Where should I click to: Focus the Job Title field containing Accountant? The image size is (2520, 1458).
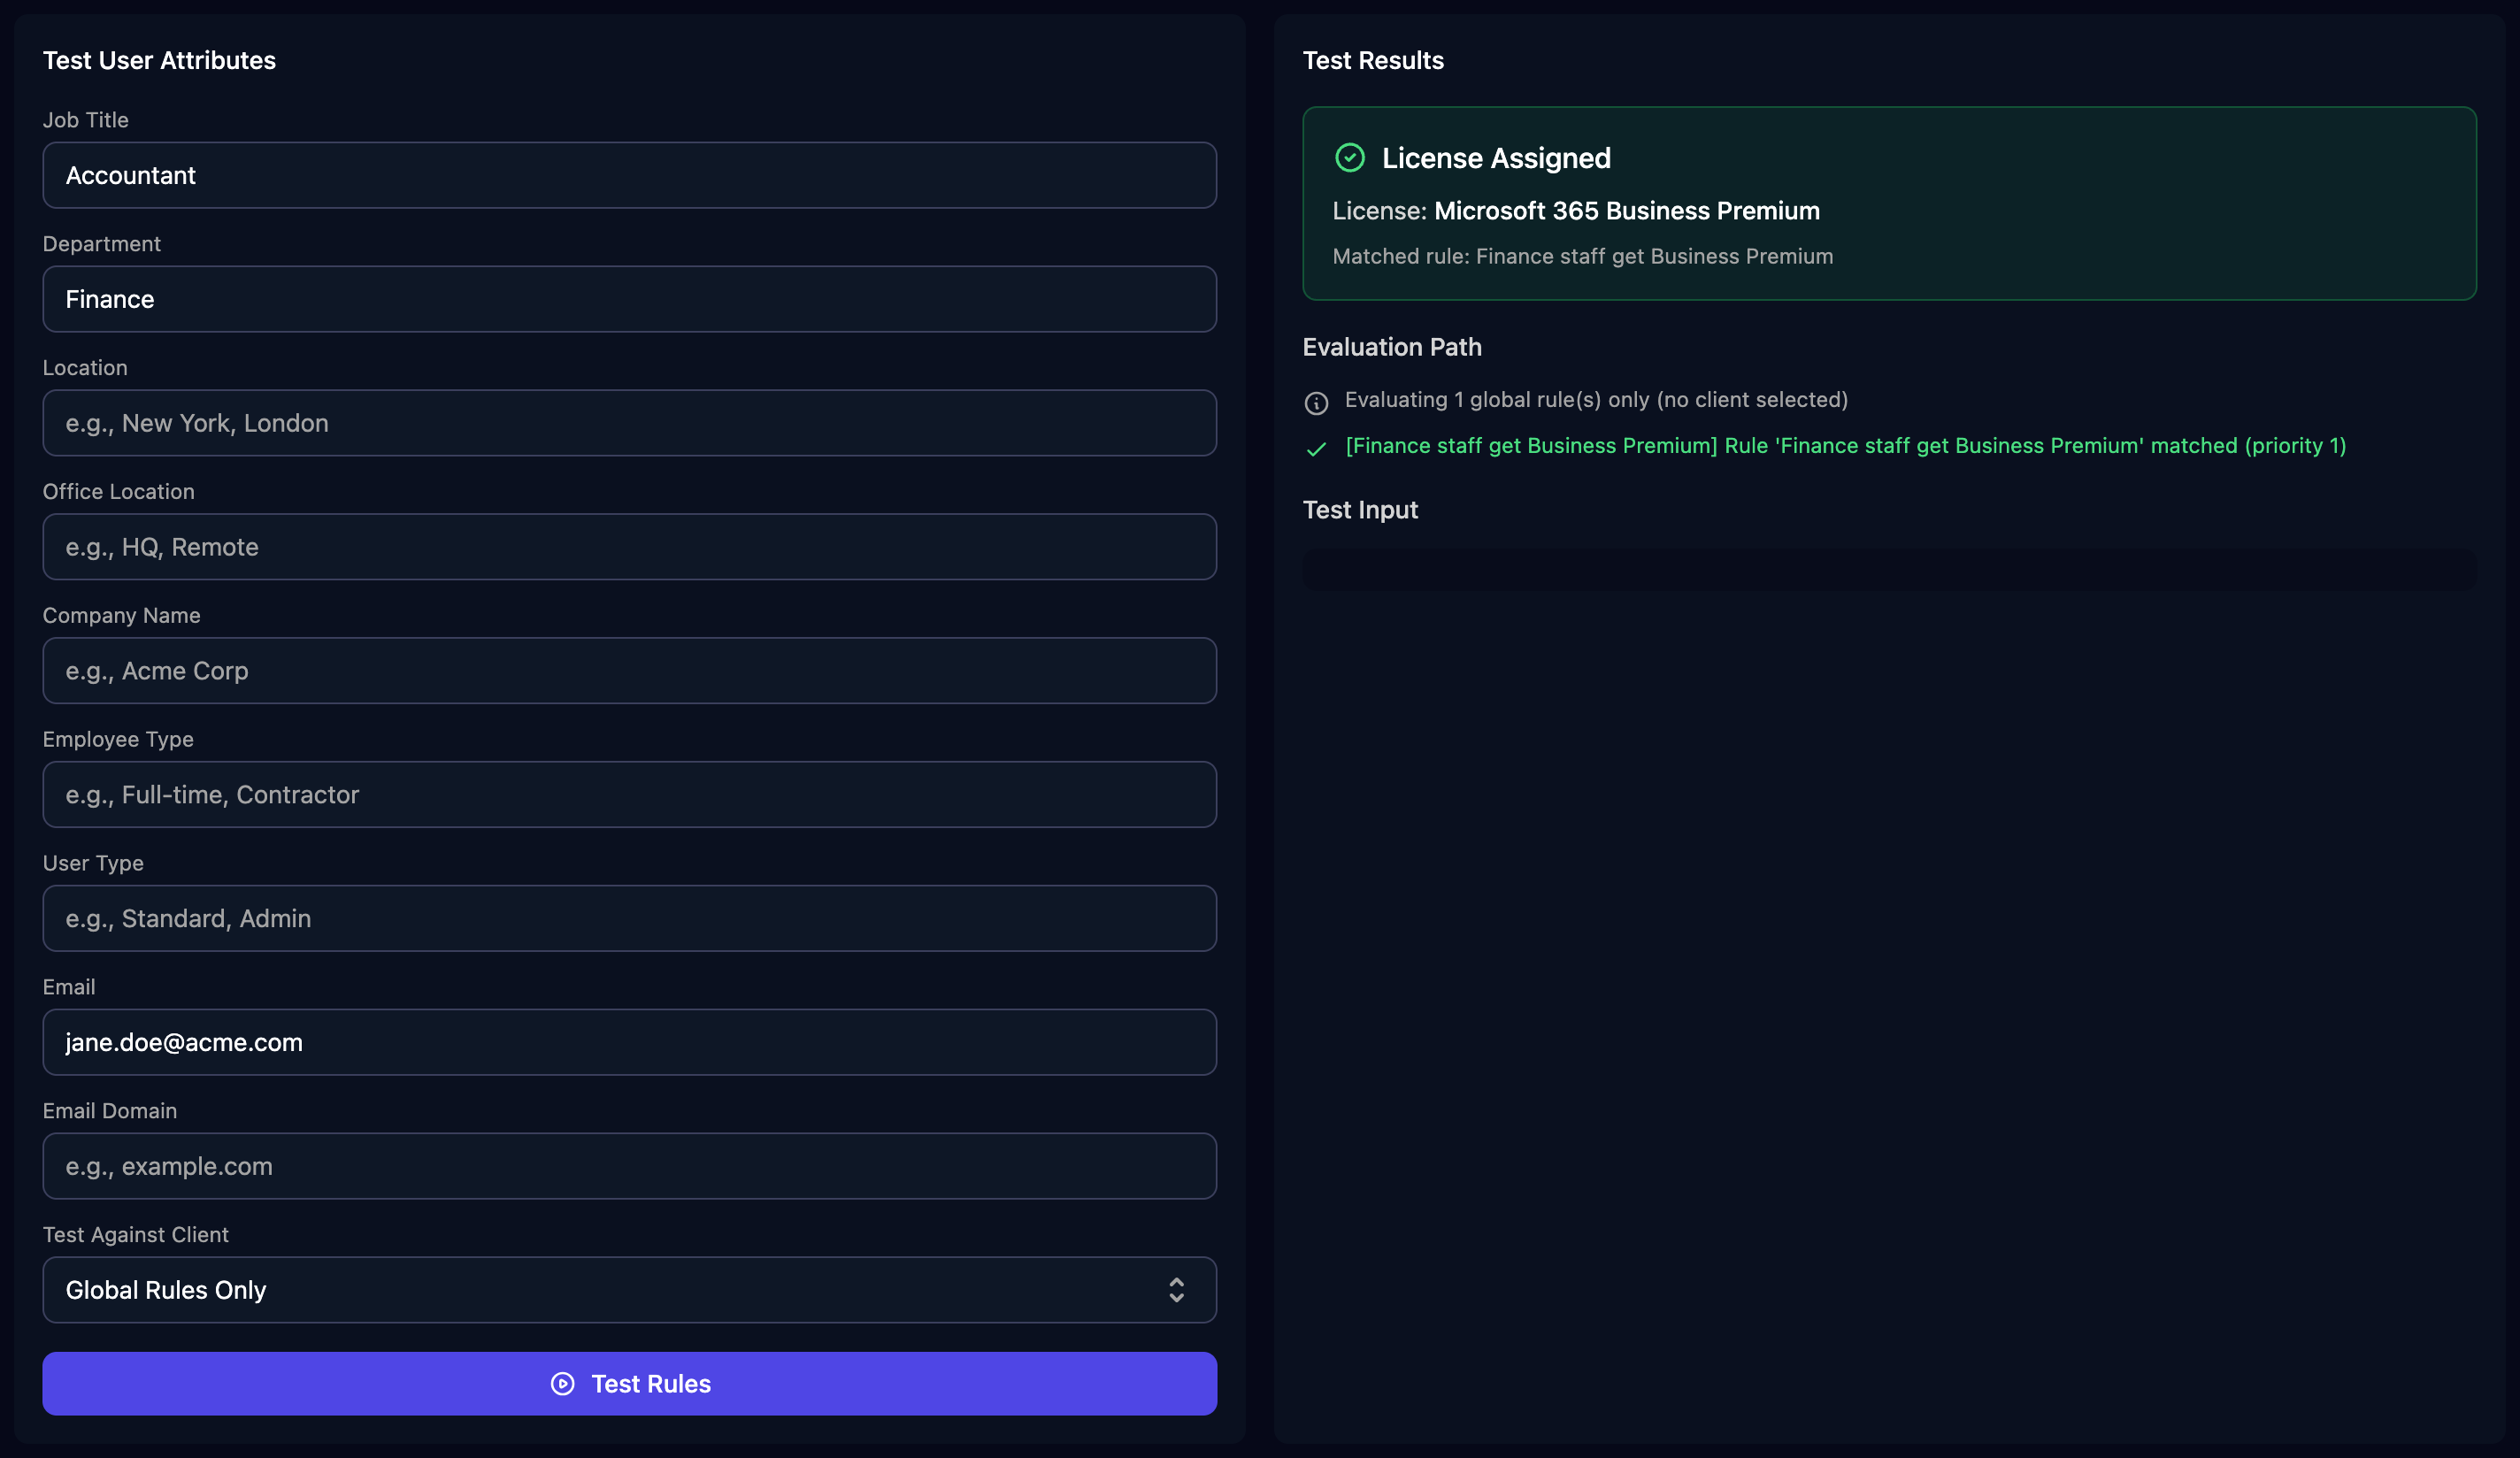click(629, 175)
